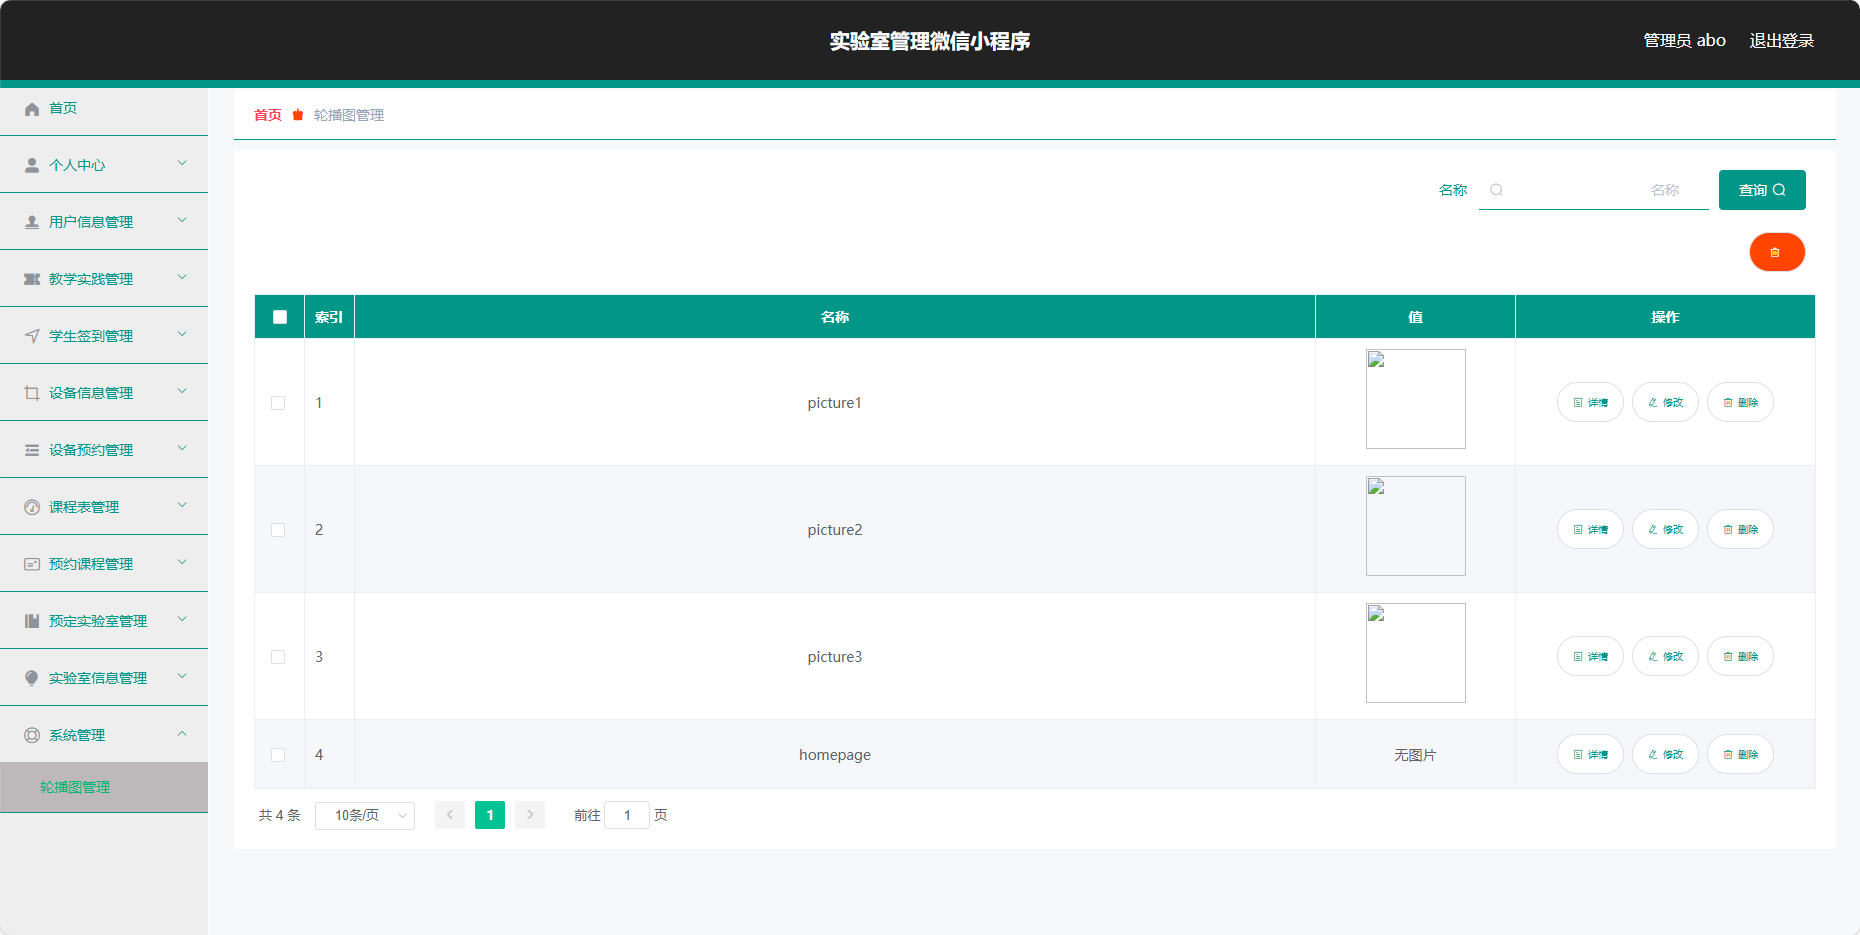Expand the 设备预约管理 chevron
This screenshot has width=1860, height=935.
182,448
